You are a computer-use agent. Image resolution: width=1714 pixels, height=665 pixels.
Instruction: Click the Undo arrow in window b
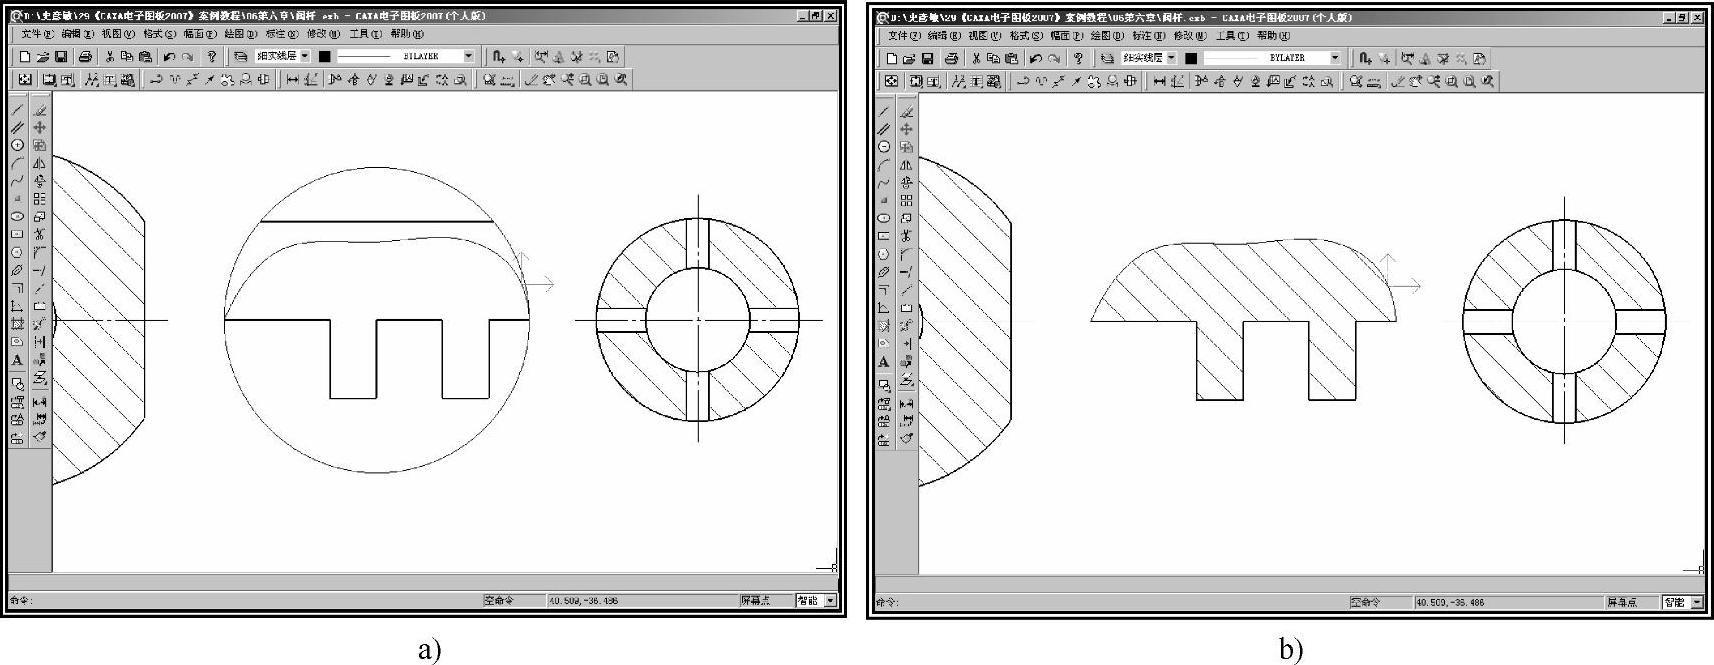(x=1035, y=58)
